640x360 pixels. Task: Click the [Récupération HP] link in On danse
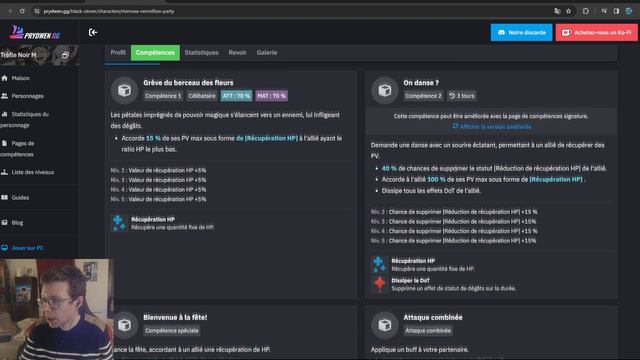pyautogui.click(x=556, y=180)
